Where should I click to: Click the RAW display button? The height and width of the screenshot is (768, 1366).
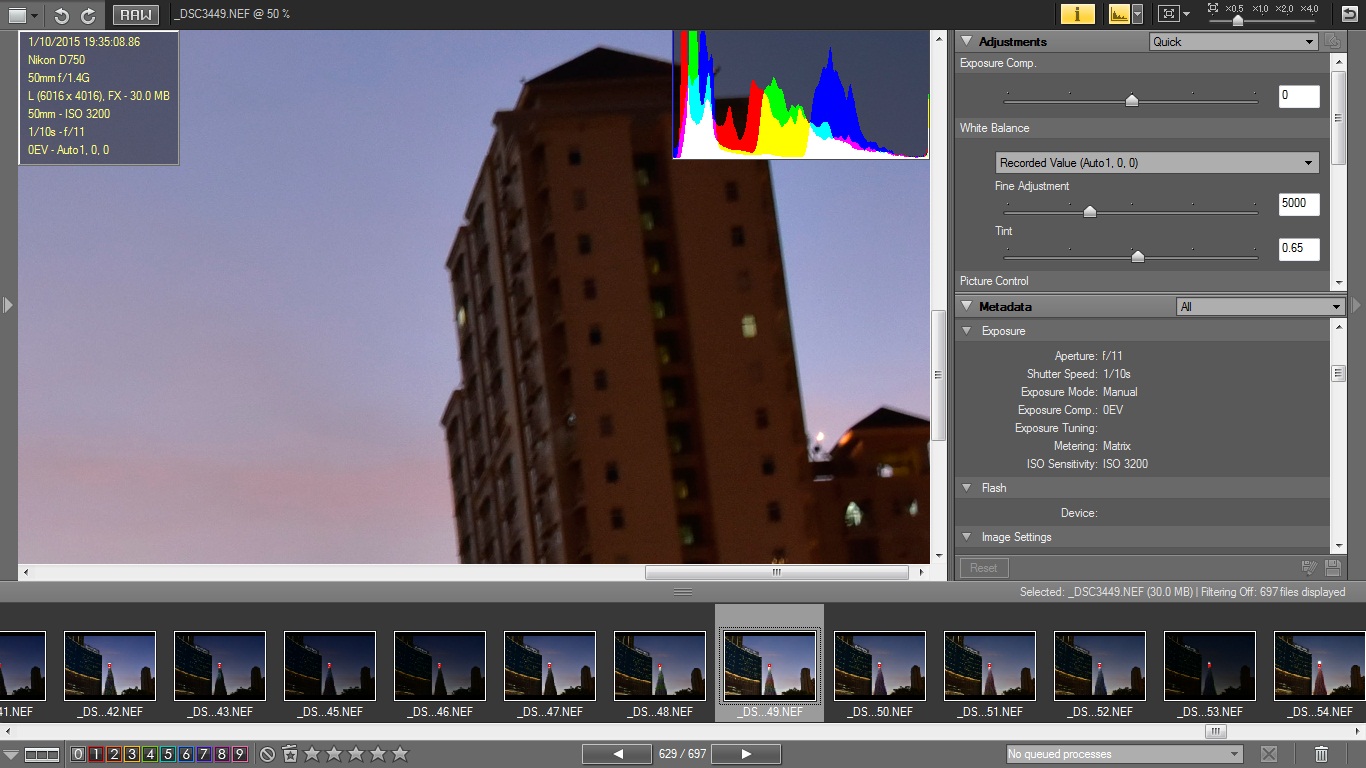click(135, 15)
